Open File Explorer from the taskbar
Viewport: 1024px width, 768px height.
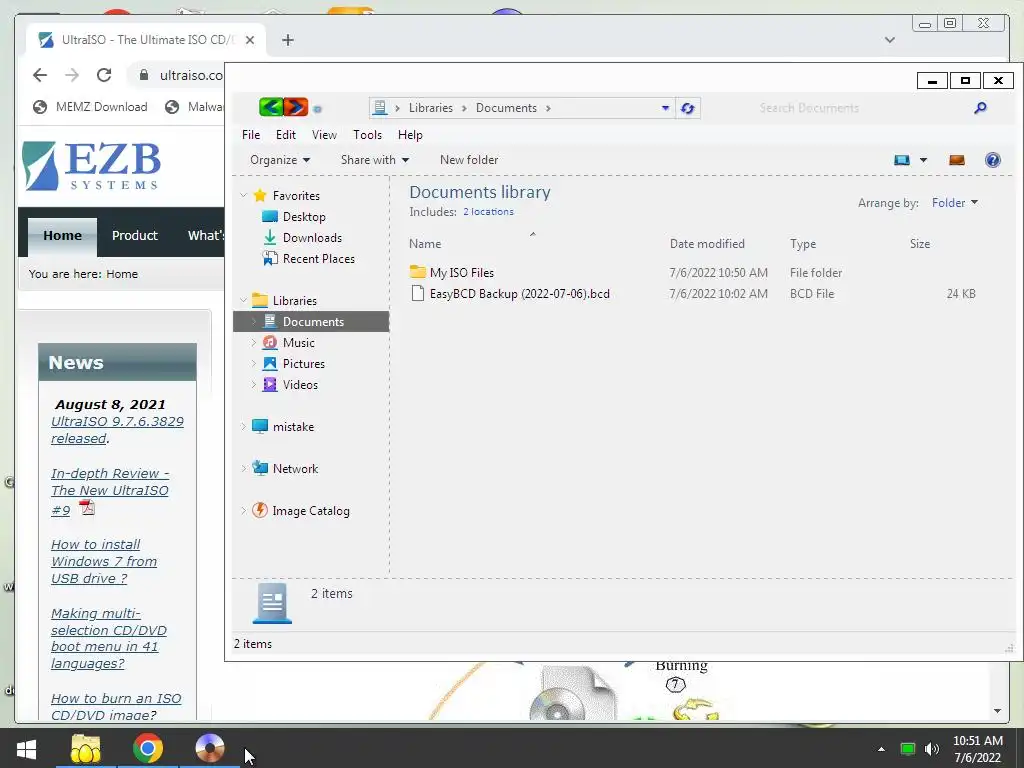pos(86,748)
